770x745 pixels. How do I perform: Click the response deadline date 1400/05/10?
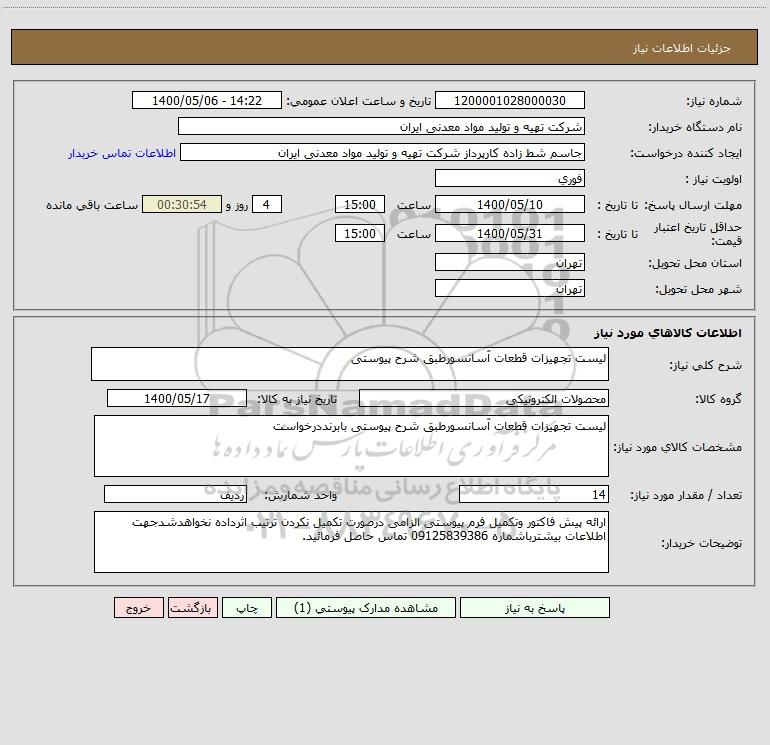coord(510,204)
